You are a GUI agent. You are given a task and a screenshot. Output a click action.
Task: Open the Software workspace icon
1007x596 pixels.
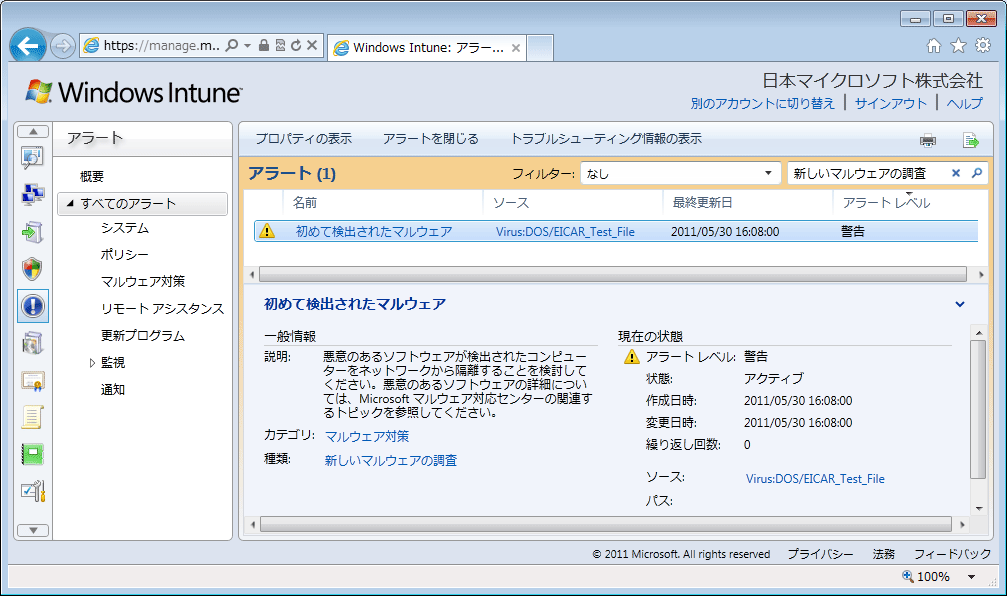tap(32, 343)
